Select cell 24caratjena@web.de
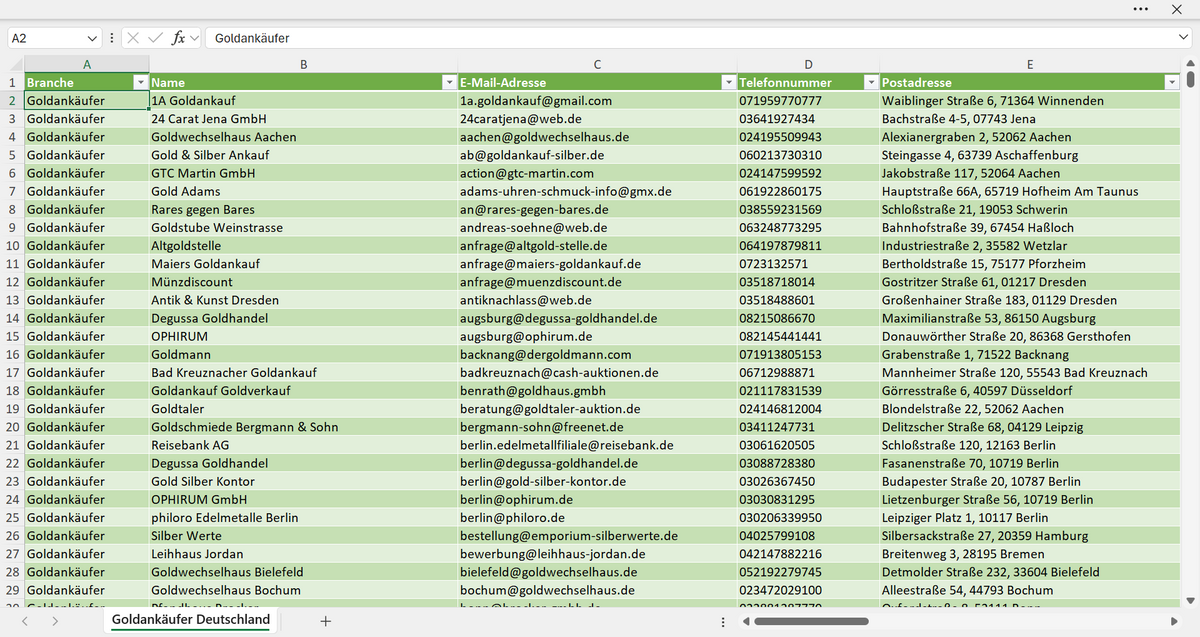Screen dimensions: 1200x637 [x=597, y=119]
